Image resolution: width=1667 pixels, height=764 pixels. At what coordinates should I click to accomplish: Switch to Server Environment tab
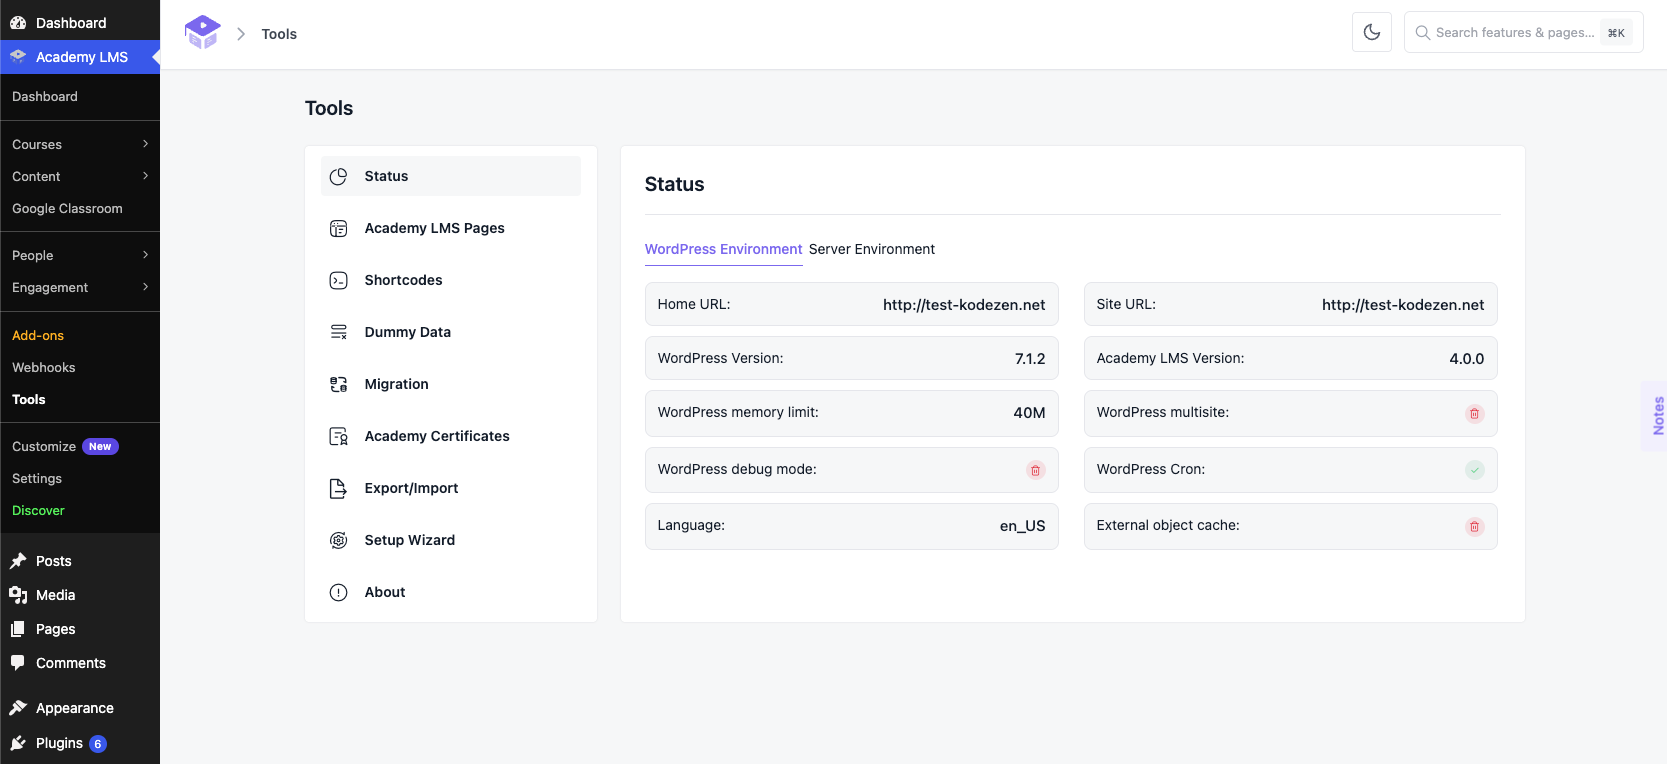[x=872, y=249]
